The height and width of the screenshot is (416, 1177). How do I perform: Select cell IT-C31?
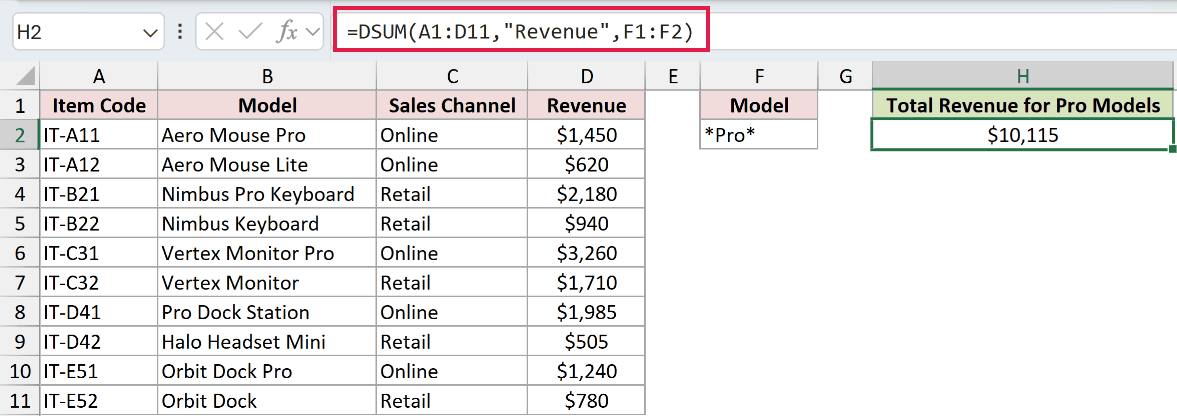(99, 253)
